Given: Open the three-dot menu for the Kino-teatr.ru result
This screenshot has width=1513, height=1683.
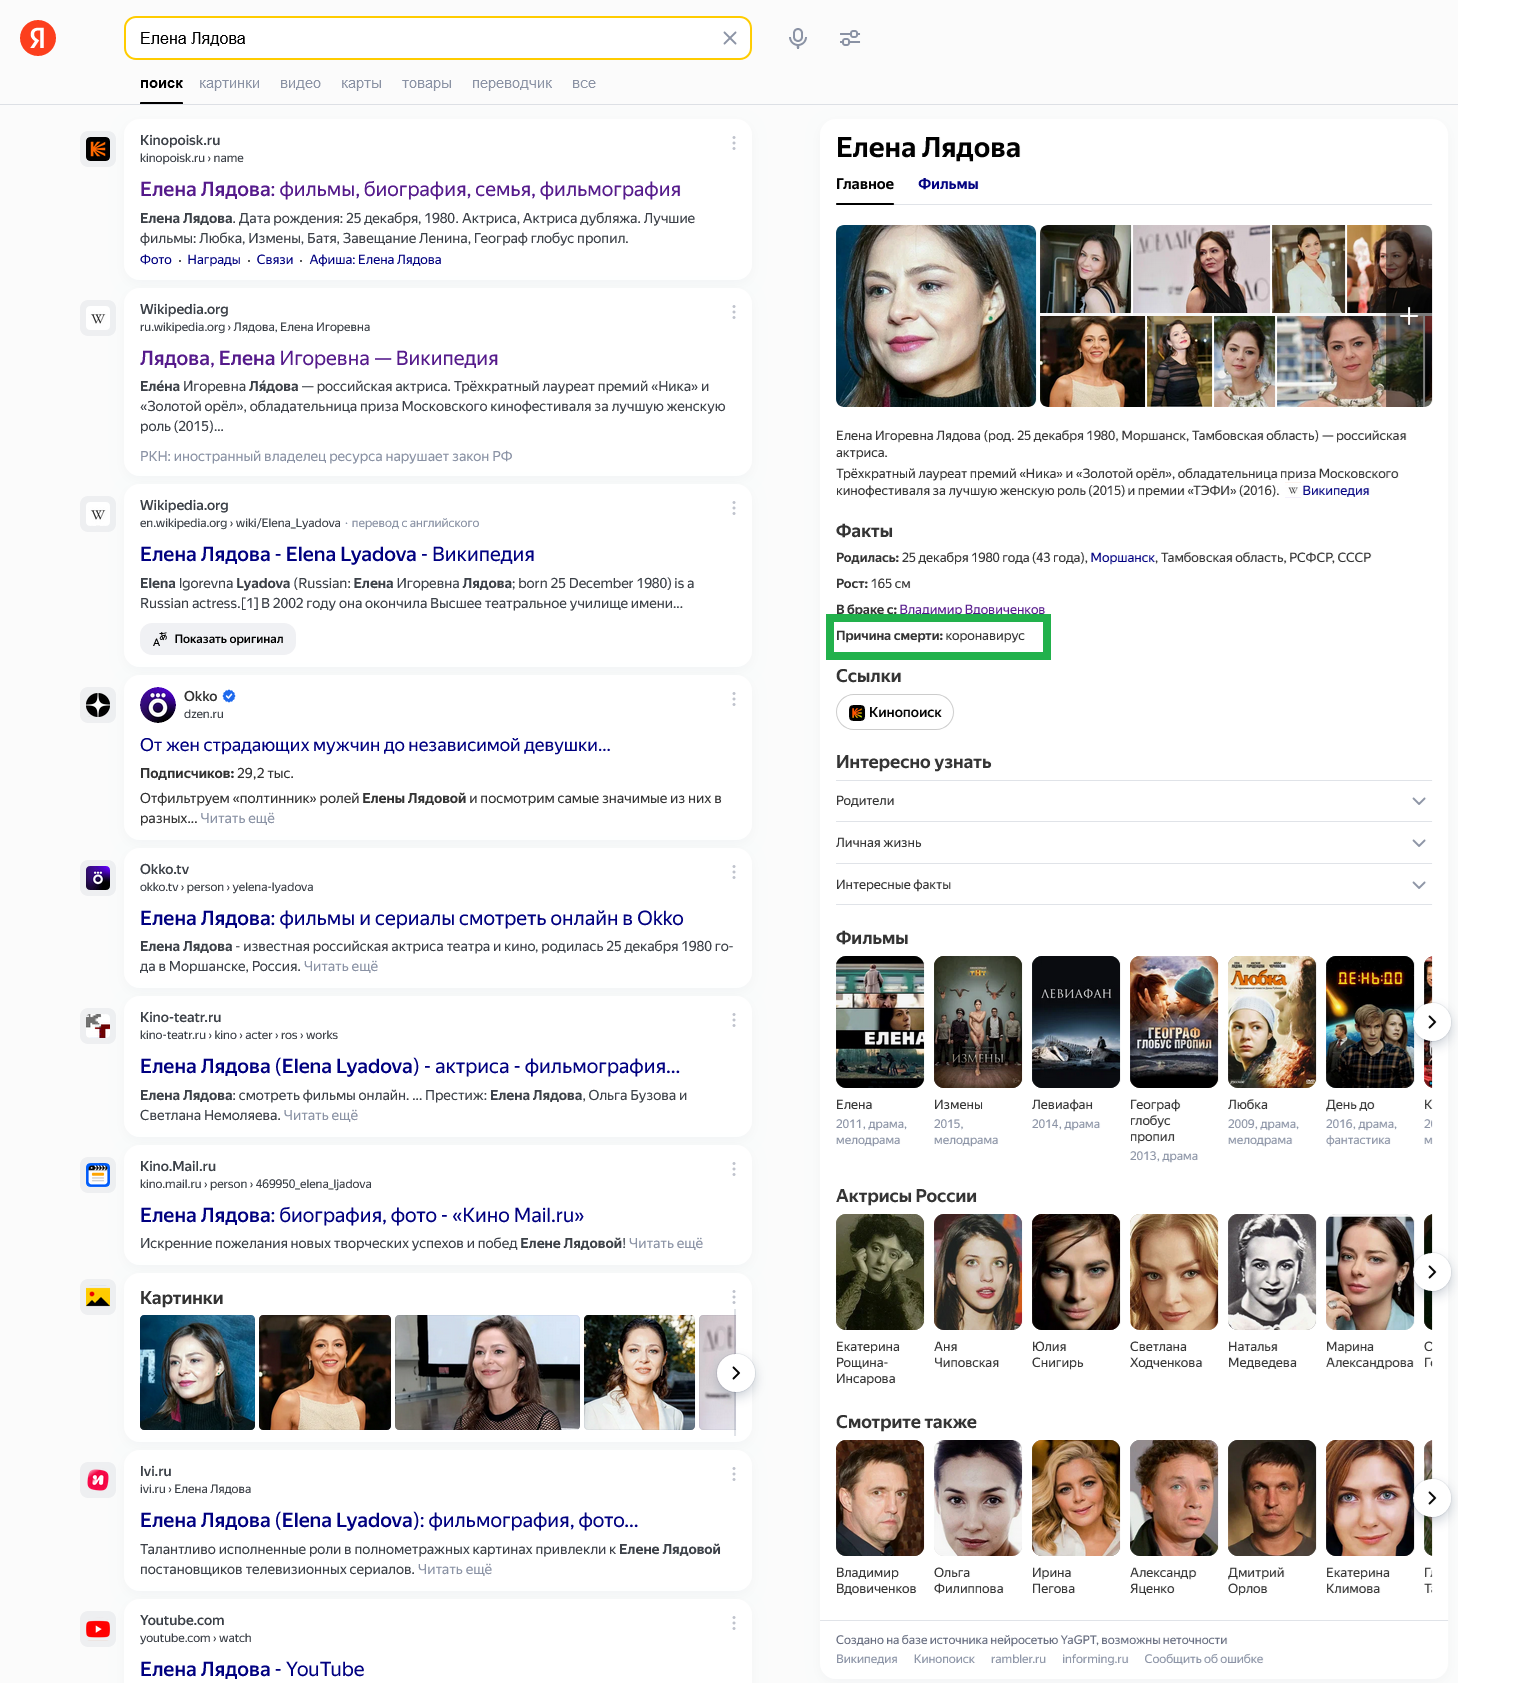Looking at the screenshot, I should point(734,1020).
